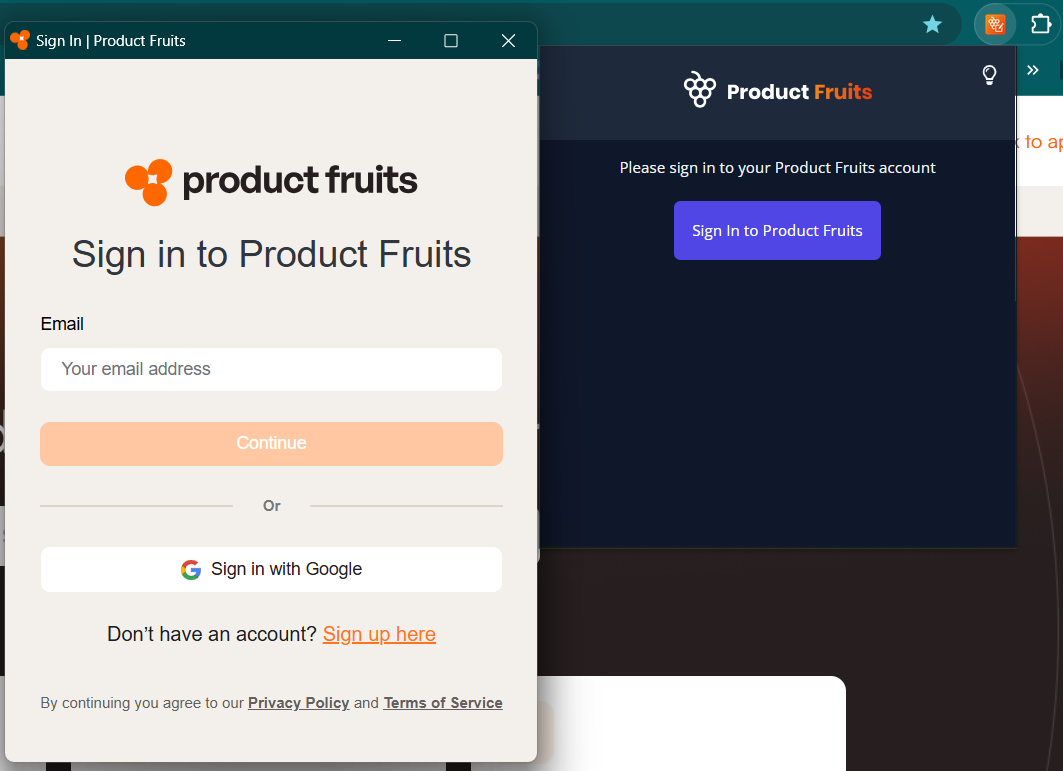
Task: Click the lightbulb icon in popup
Action: tap(989, 75)
